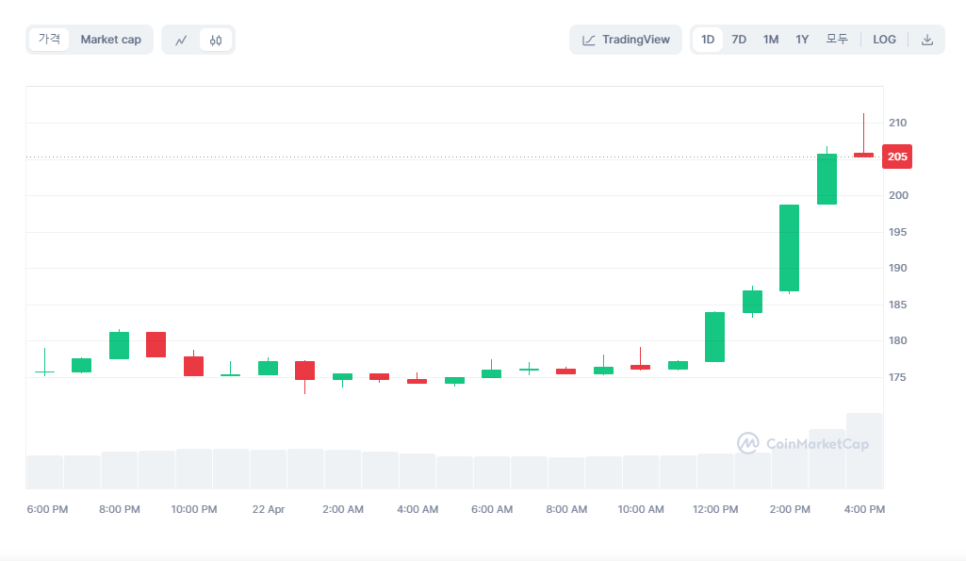Select 1D time range
Viewport: 966px width, 561px height.
pos(707,40)
